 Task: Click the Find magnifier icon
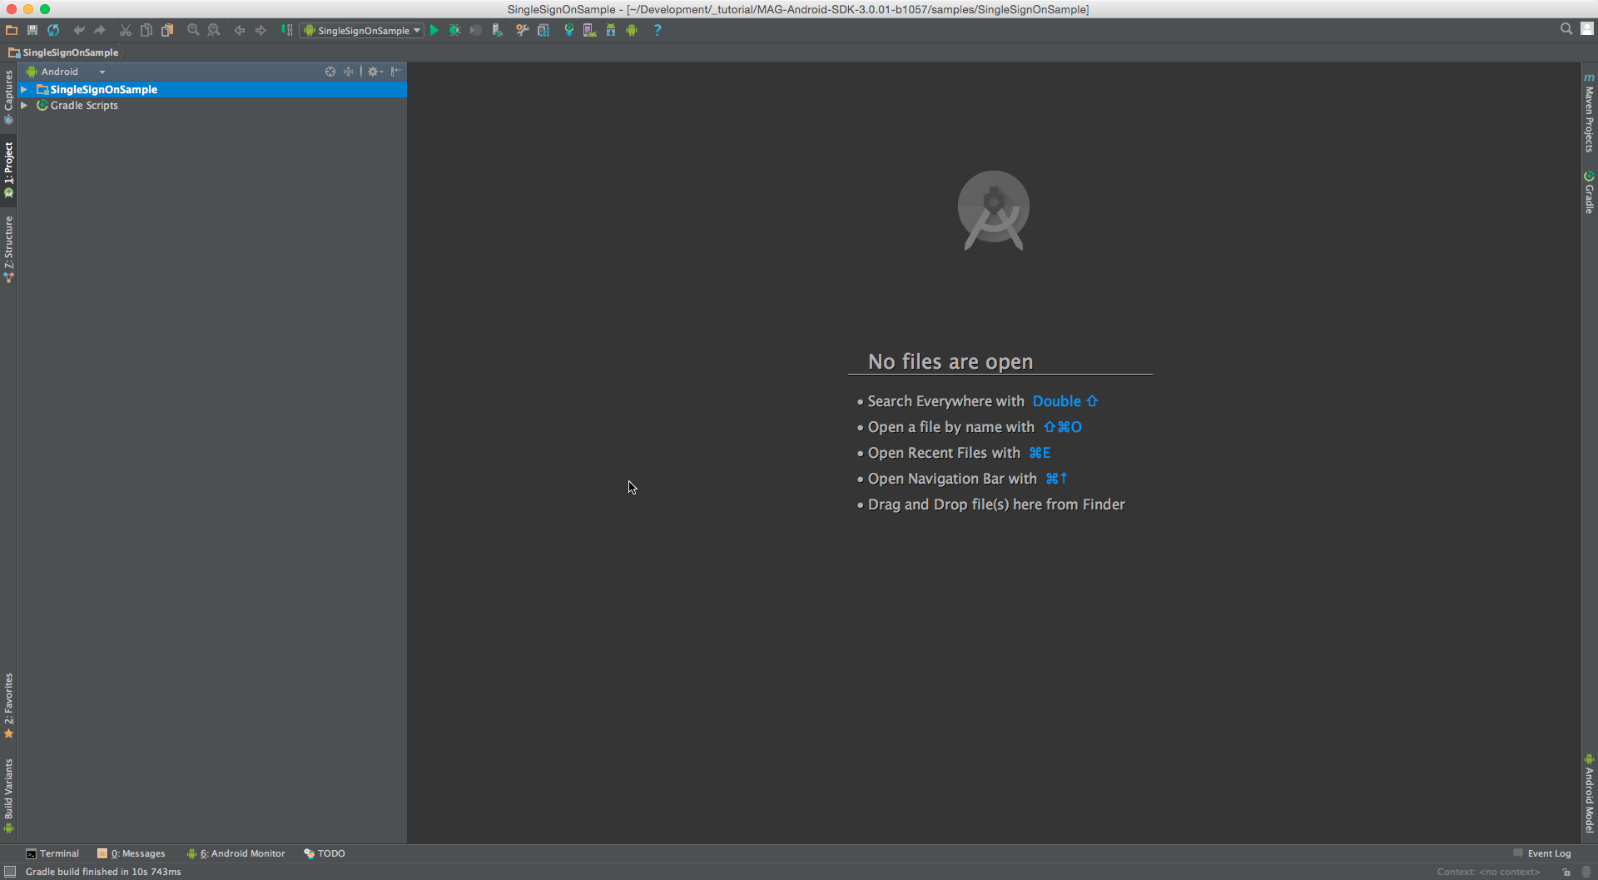coord(193,30)
